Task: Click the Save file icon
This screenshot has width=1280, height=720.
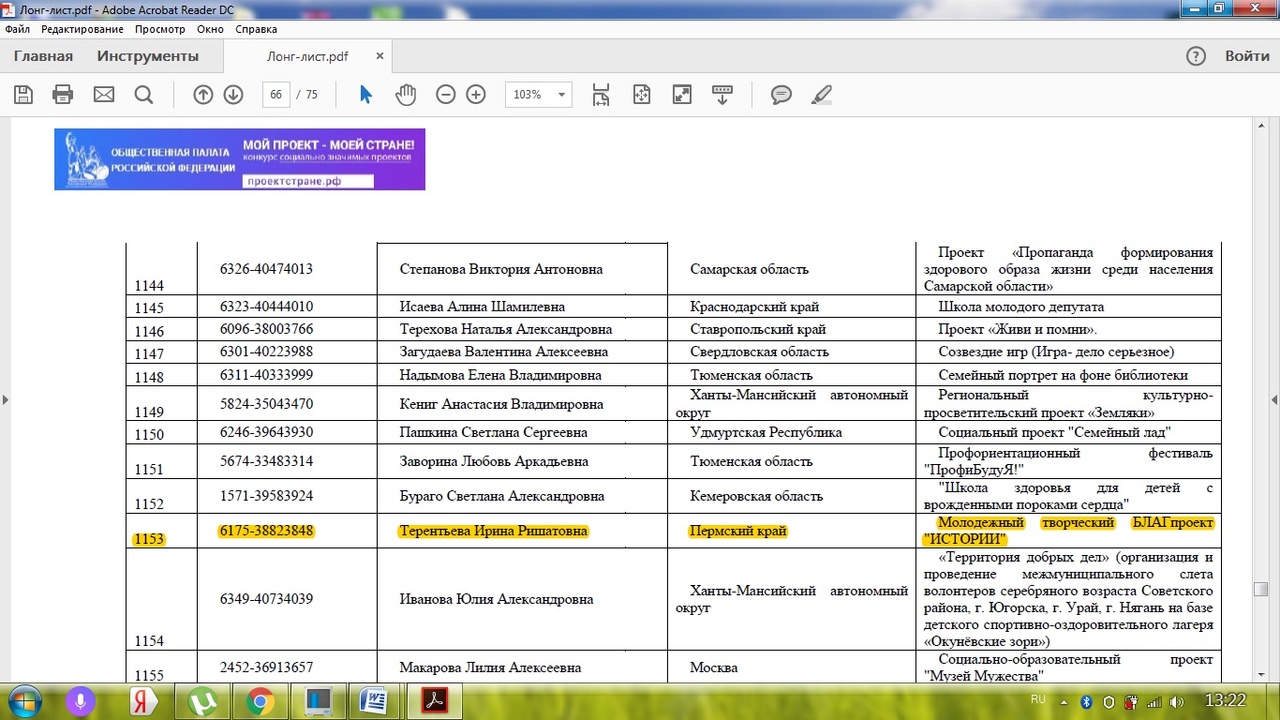Action: tap(24, 95)
